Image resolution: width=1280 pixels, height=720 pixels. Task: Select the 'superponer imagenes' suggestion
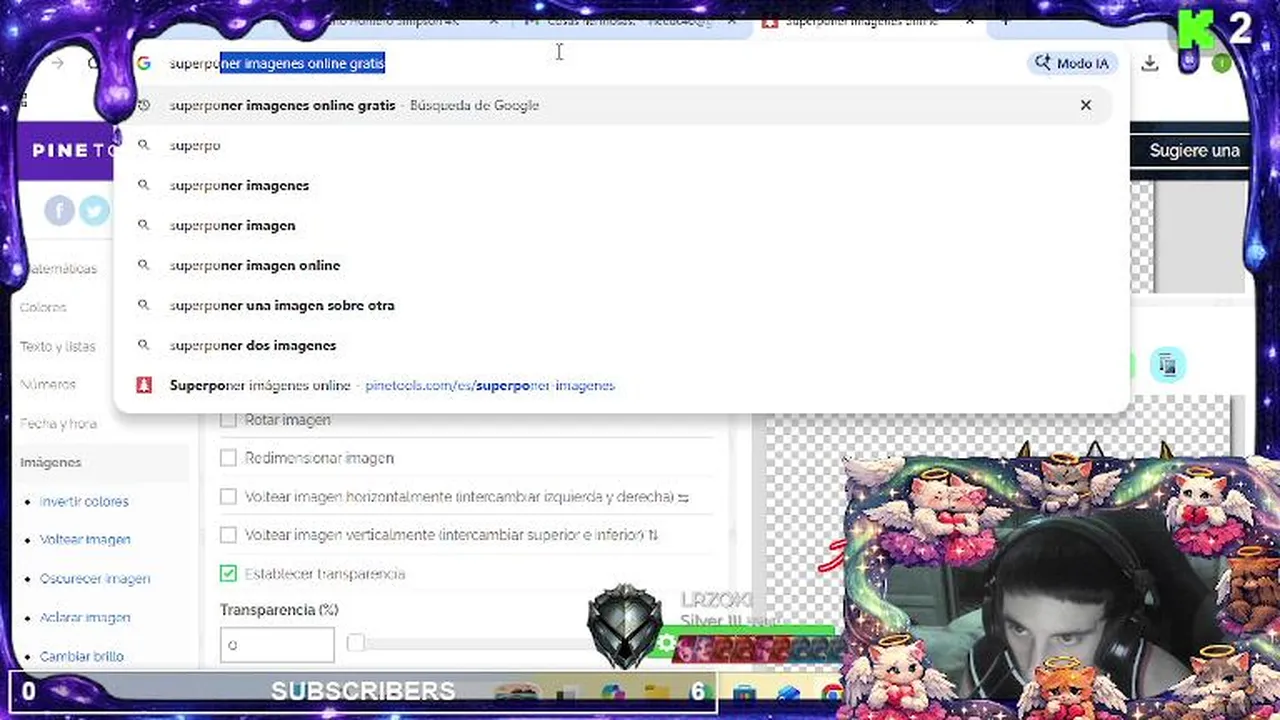pyautogui.click(x=239, y=185)
